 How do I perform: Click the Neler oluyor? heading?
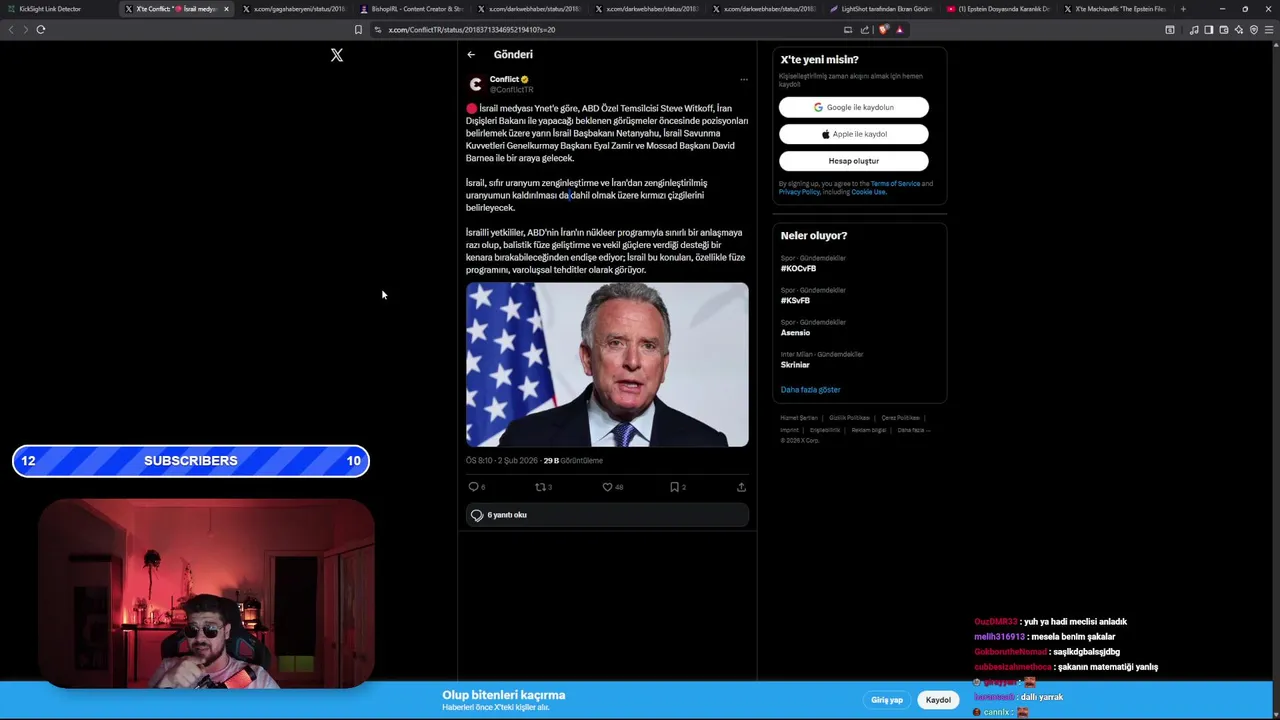tap(814, 236)
